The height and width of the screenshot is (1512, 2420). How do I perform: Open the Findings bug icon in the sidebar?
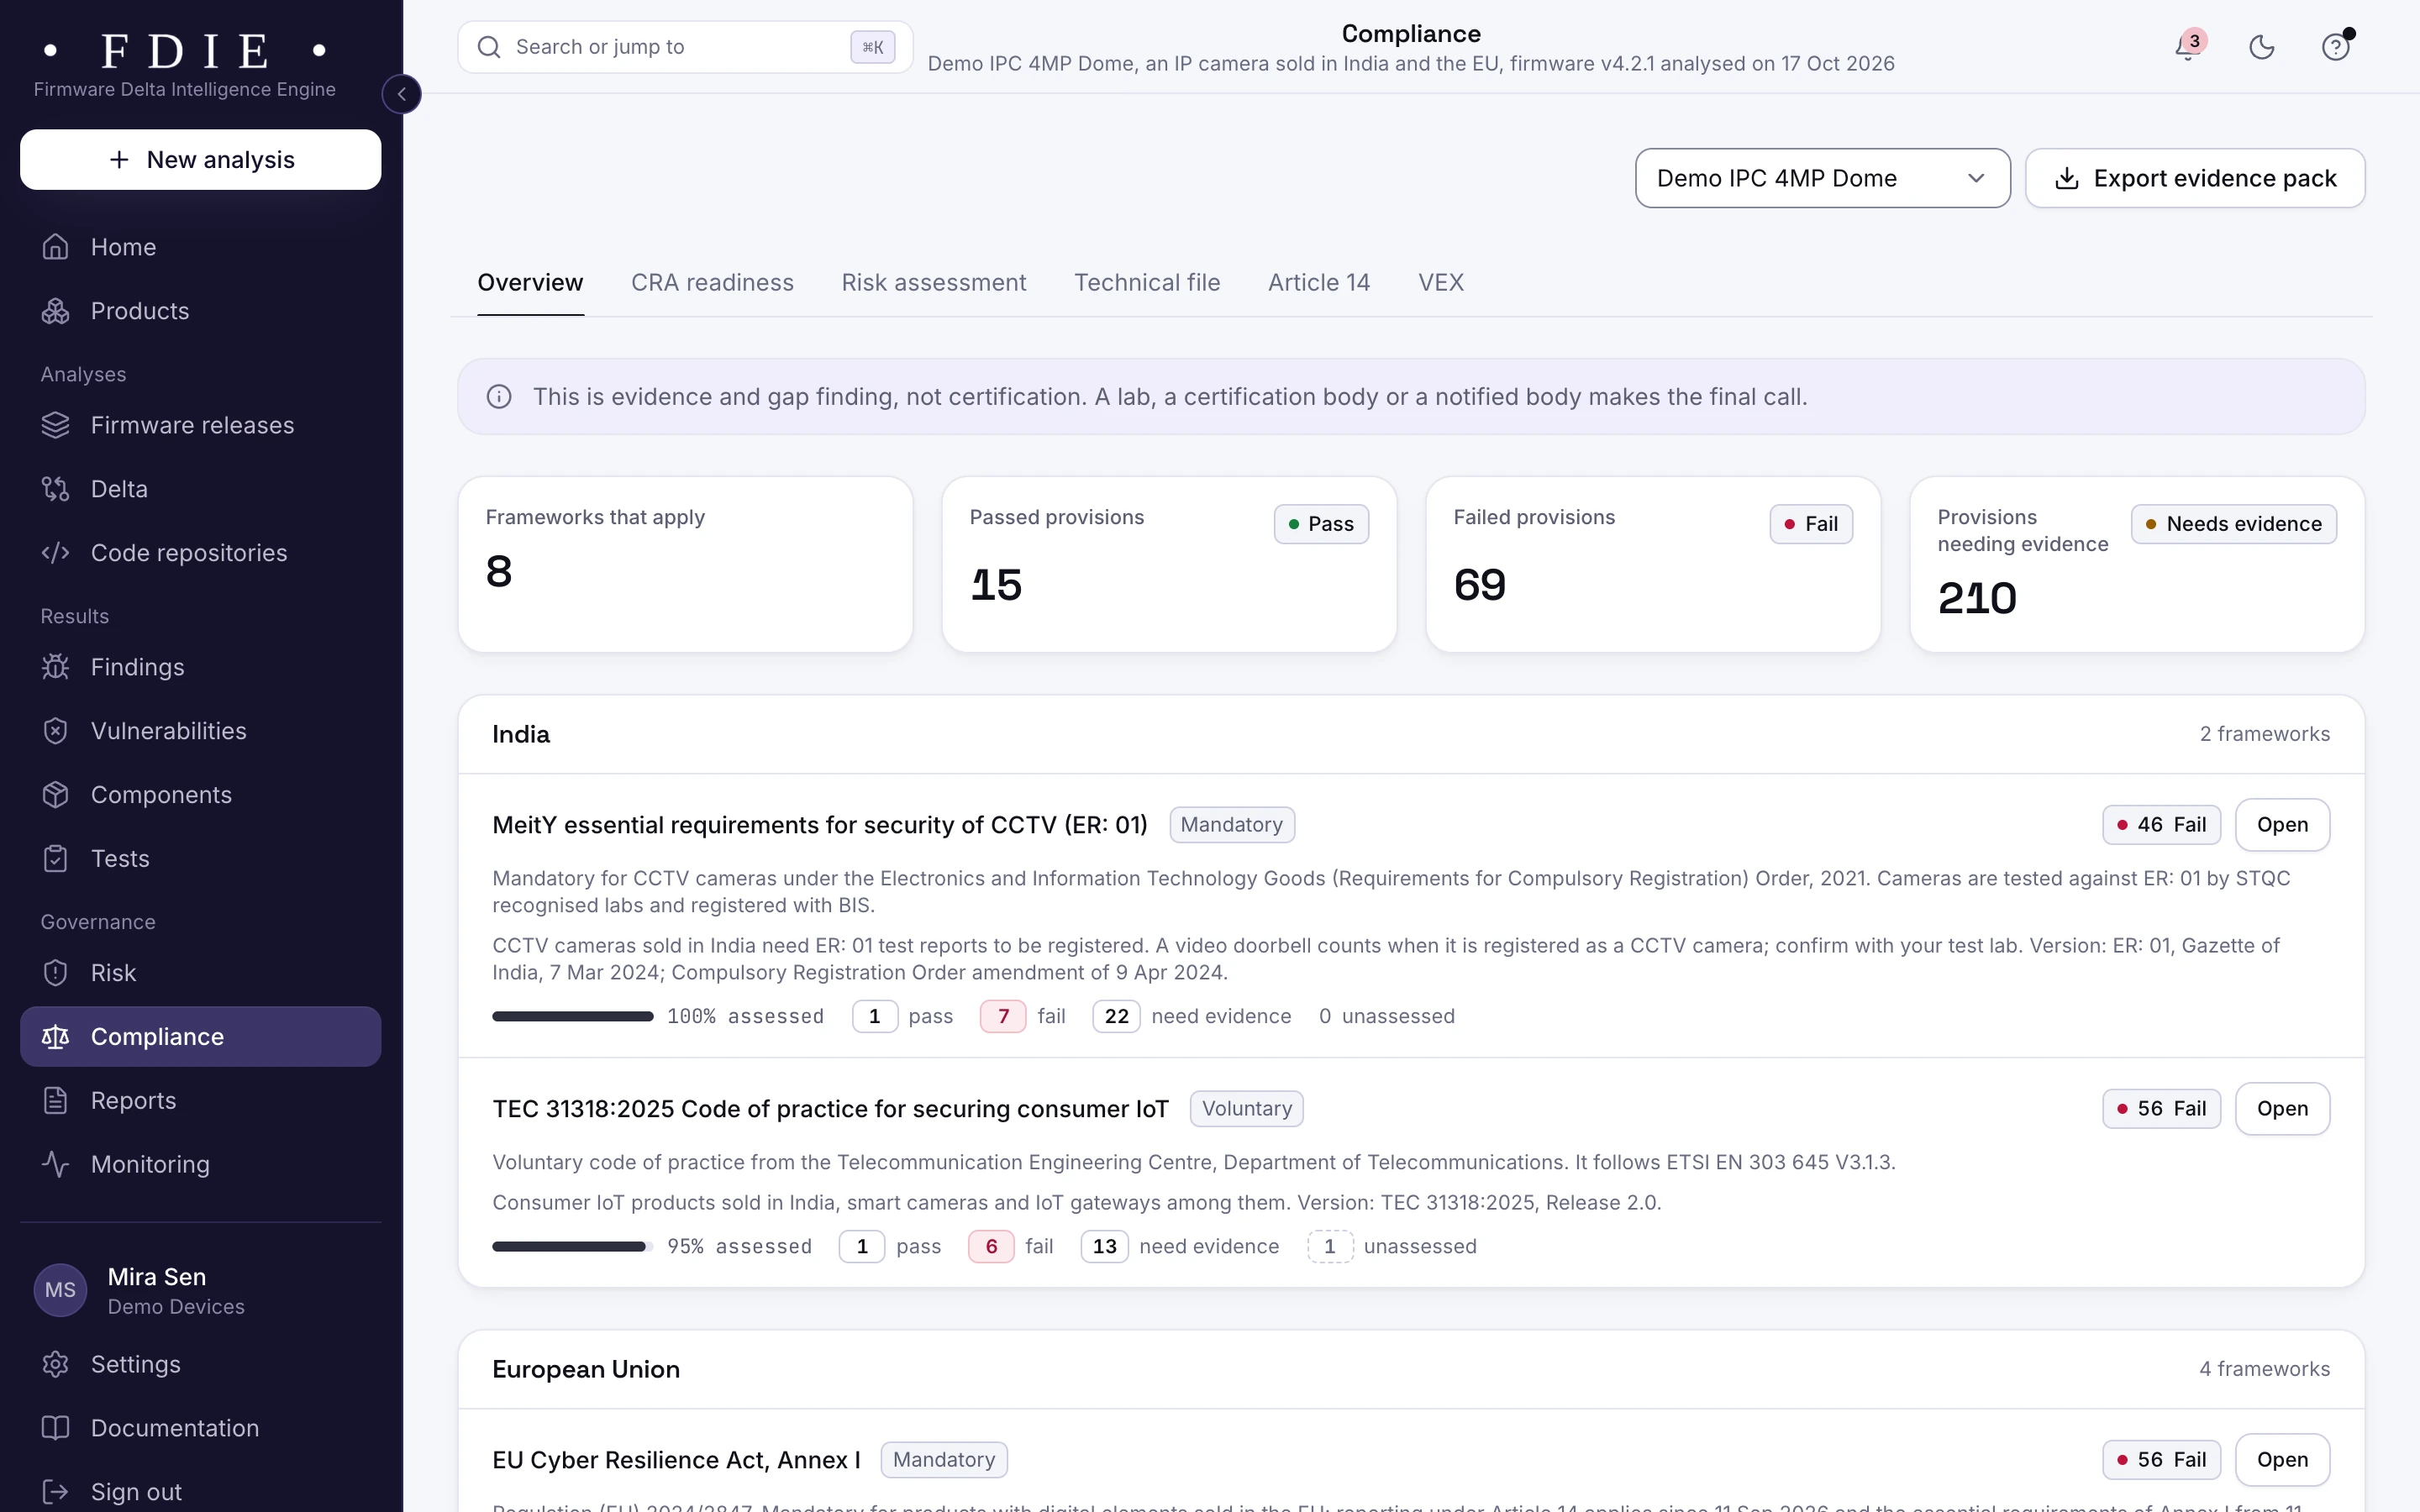(x=56, y=667)
